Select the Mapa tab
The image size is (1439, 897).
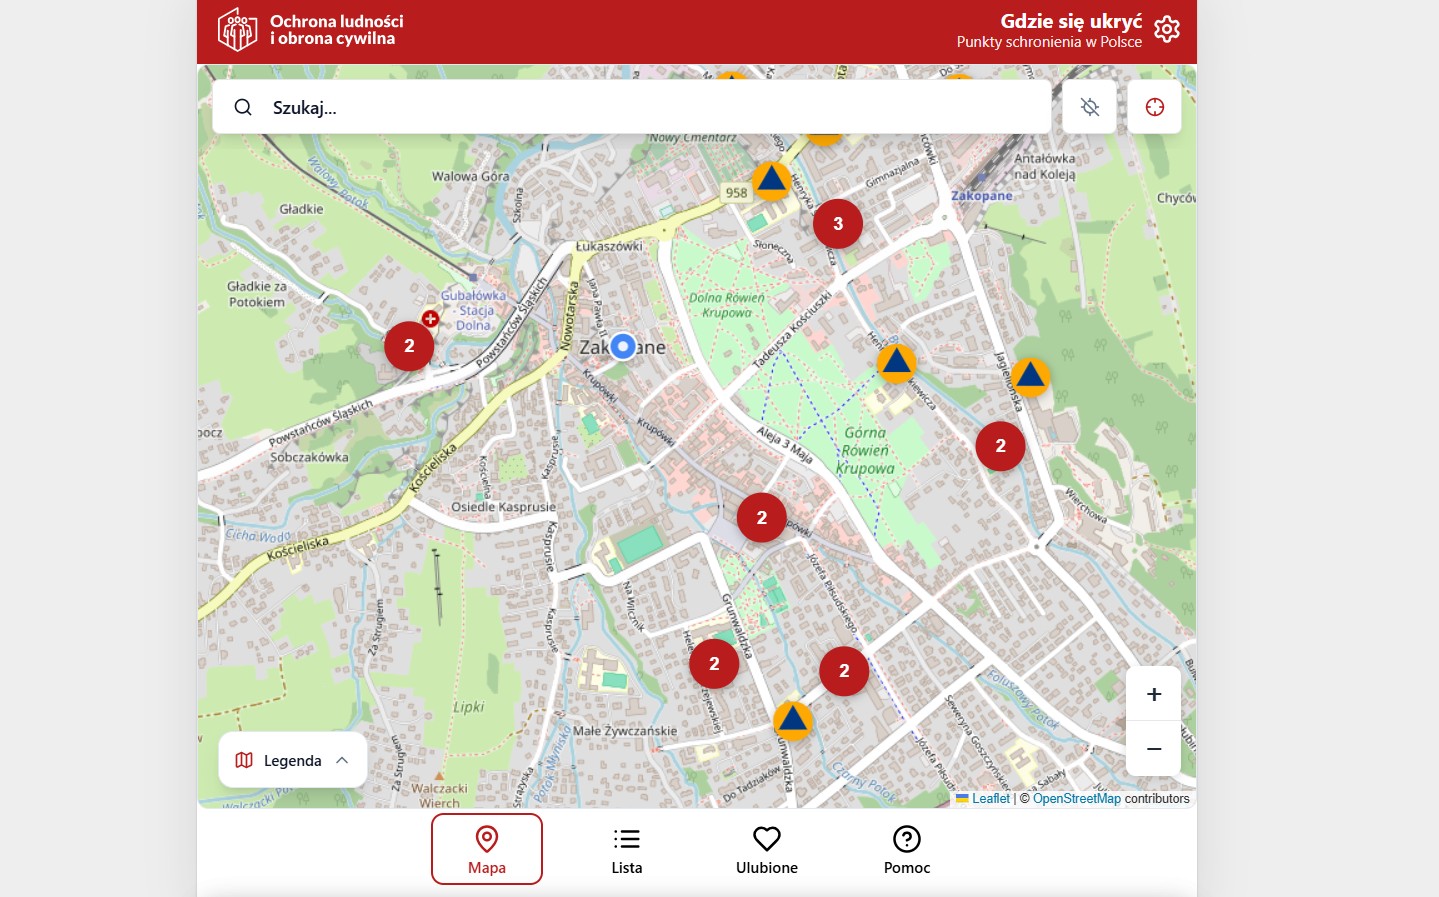point(487,849)
